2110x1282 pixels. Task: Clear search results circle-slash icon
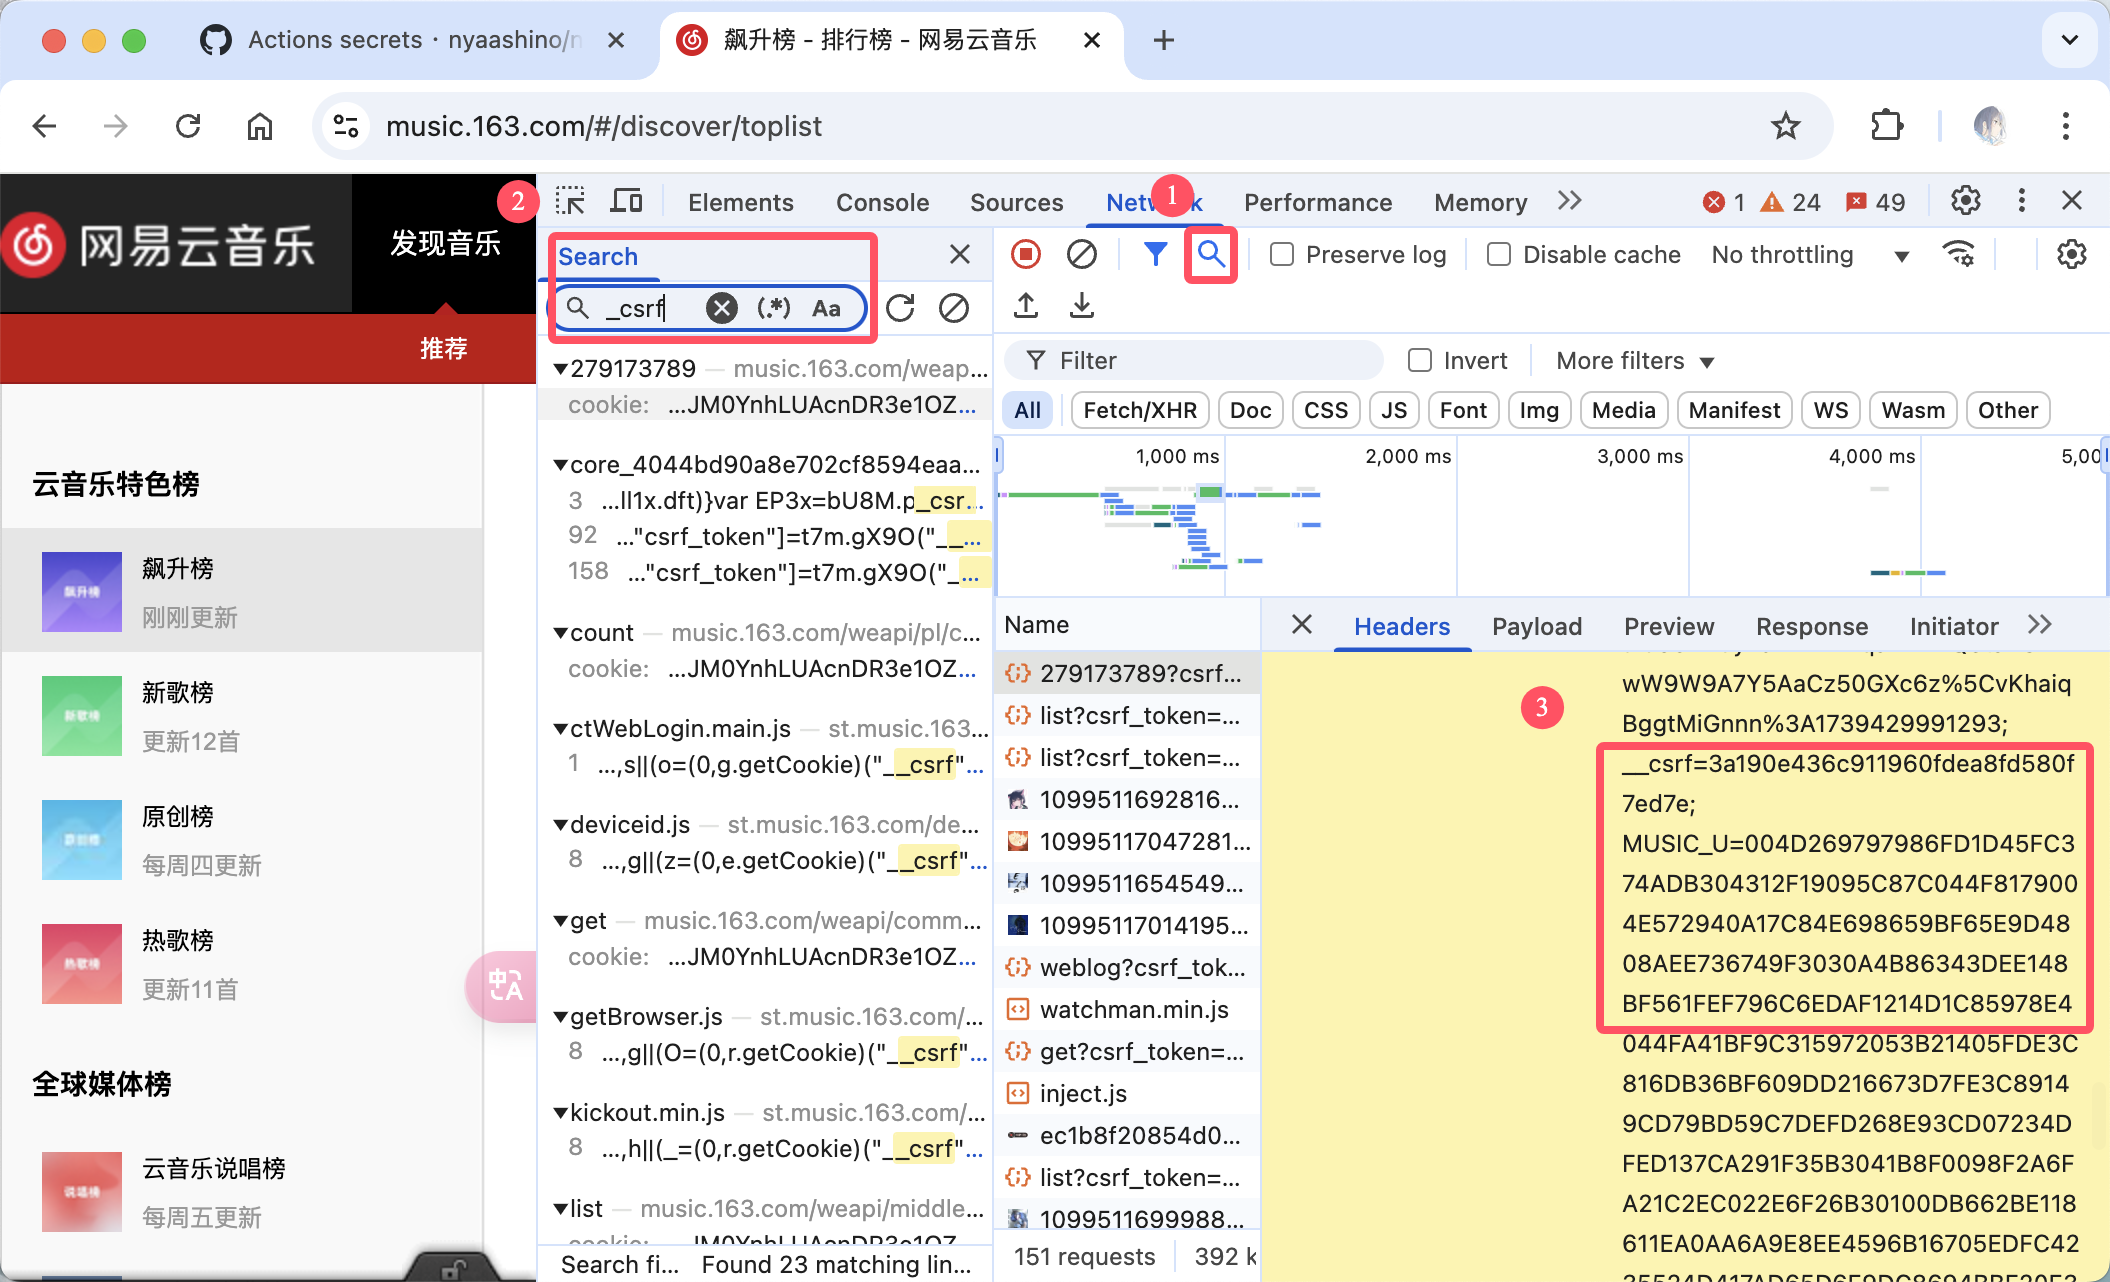[954, 308]
